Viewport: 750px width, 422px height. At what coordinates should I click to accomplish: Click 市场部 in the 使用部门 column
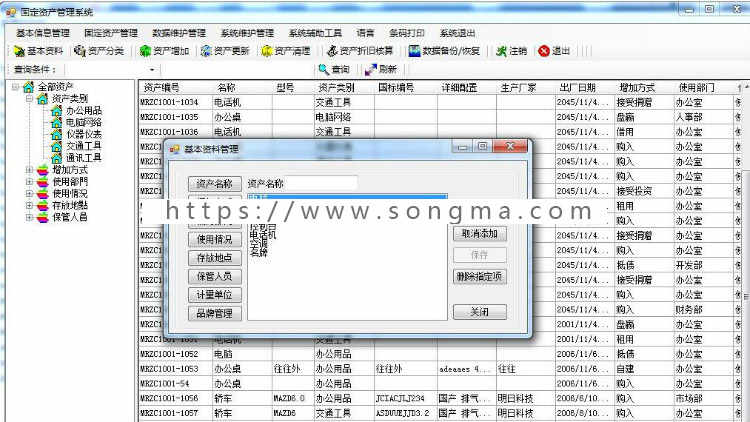tap(689, 399)
